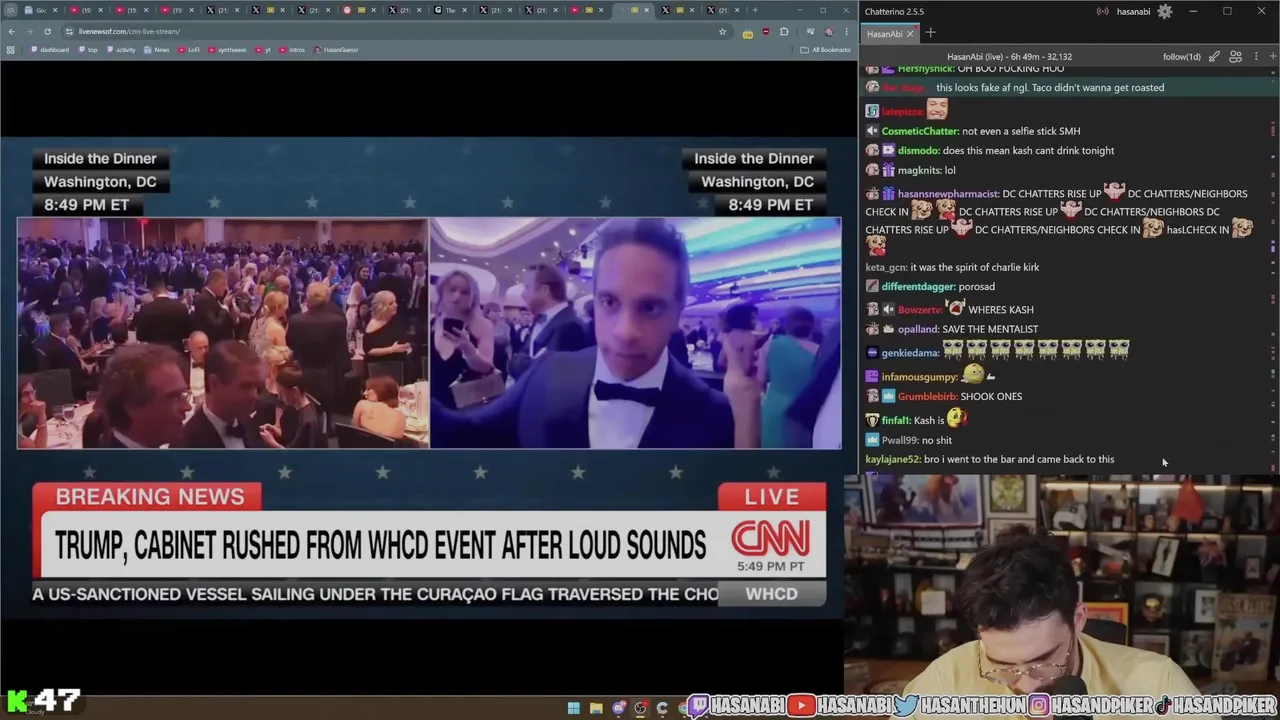Click follow(1d) chat mode label
Screen dimensions: 1280x720
click(x=1182, y=57)
